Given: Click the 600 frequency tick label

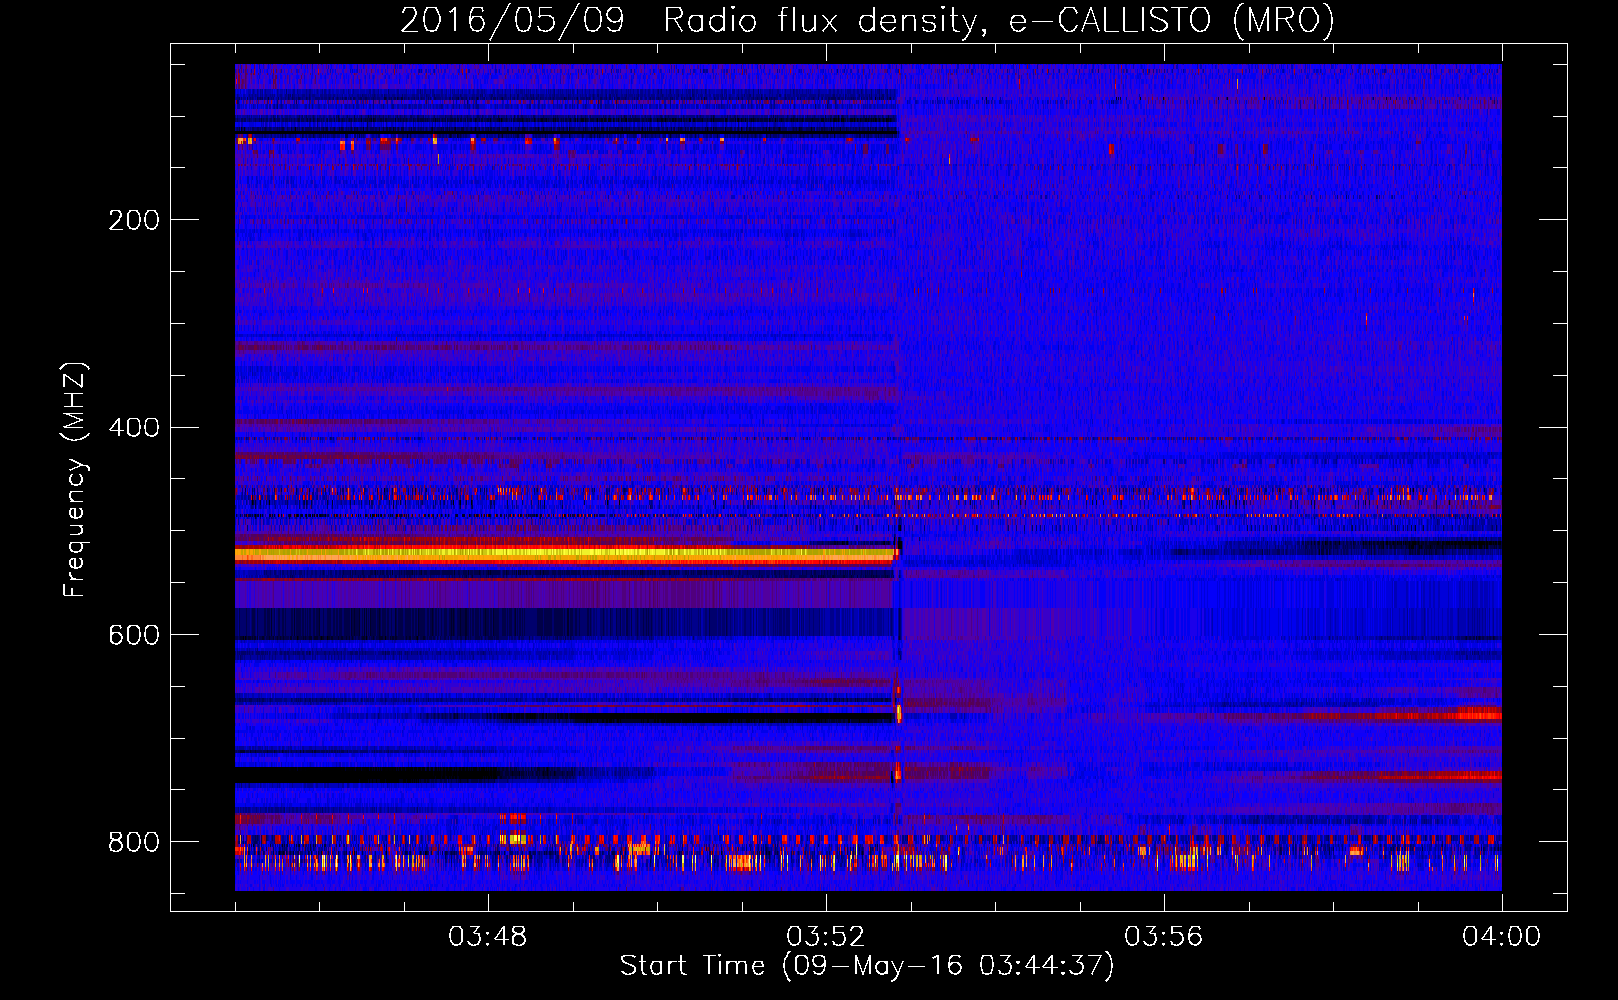Looking at the screenshot, I should coord(134,636).
